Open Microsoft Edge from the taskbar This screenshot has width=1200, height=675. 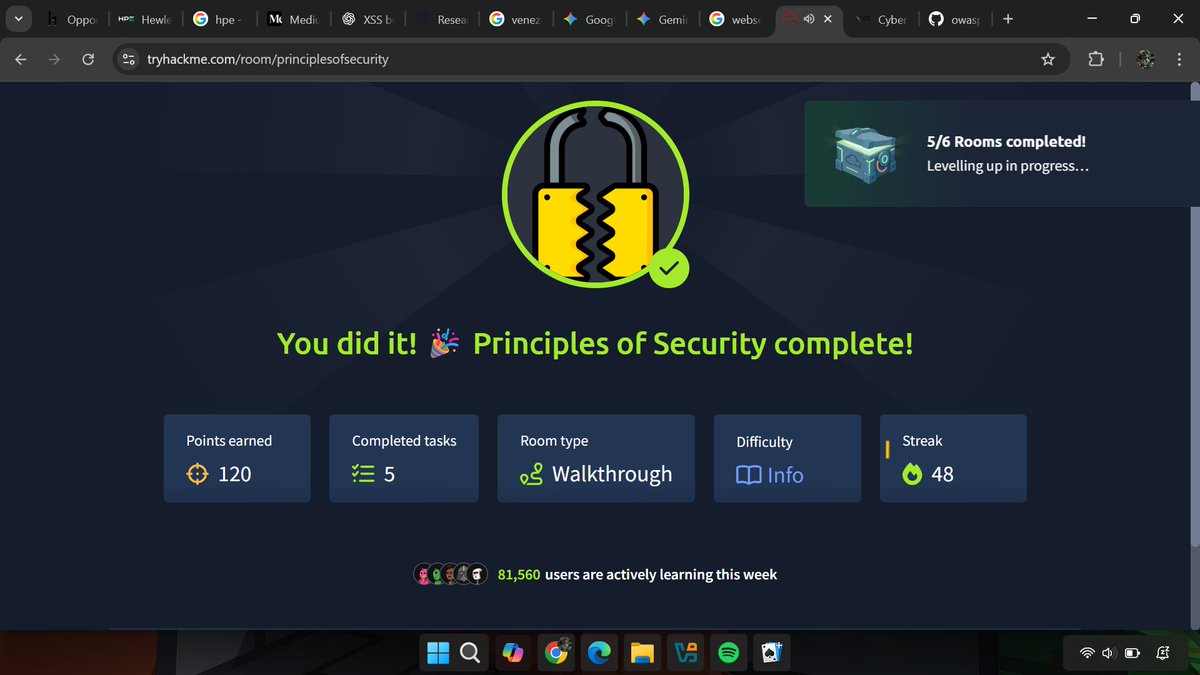point(599,653)
